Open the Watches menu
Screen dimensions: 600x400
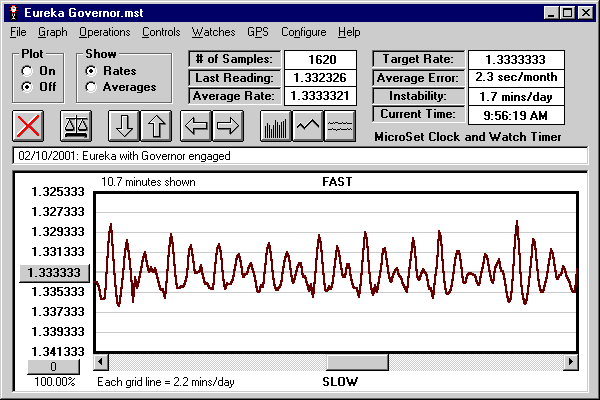click(x=214, y=32)
